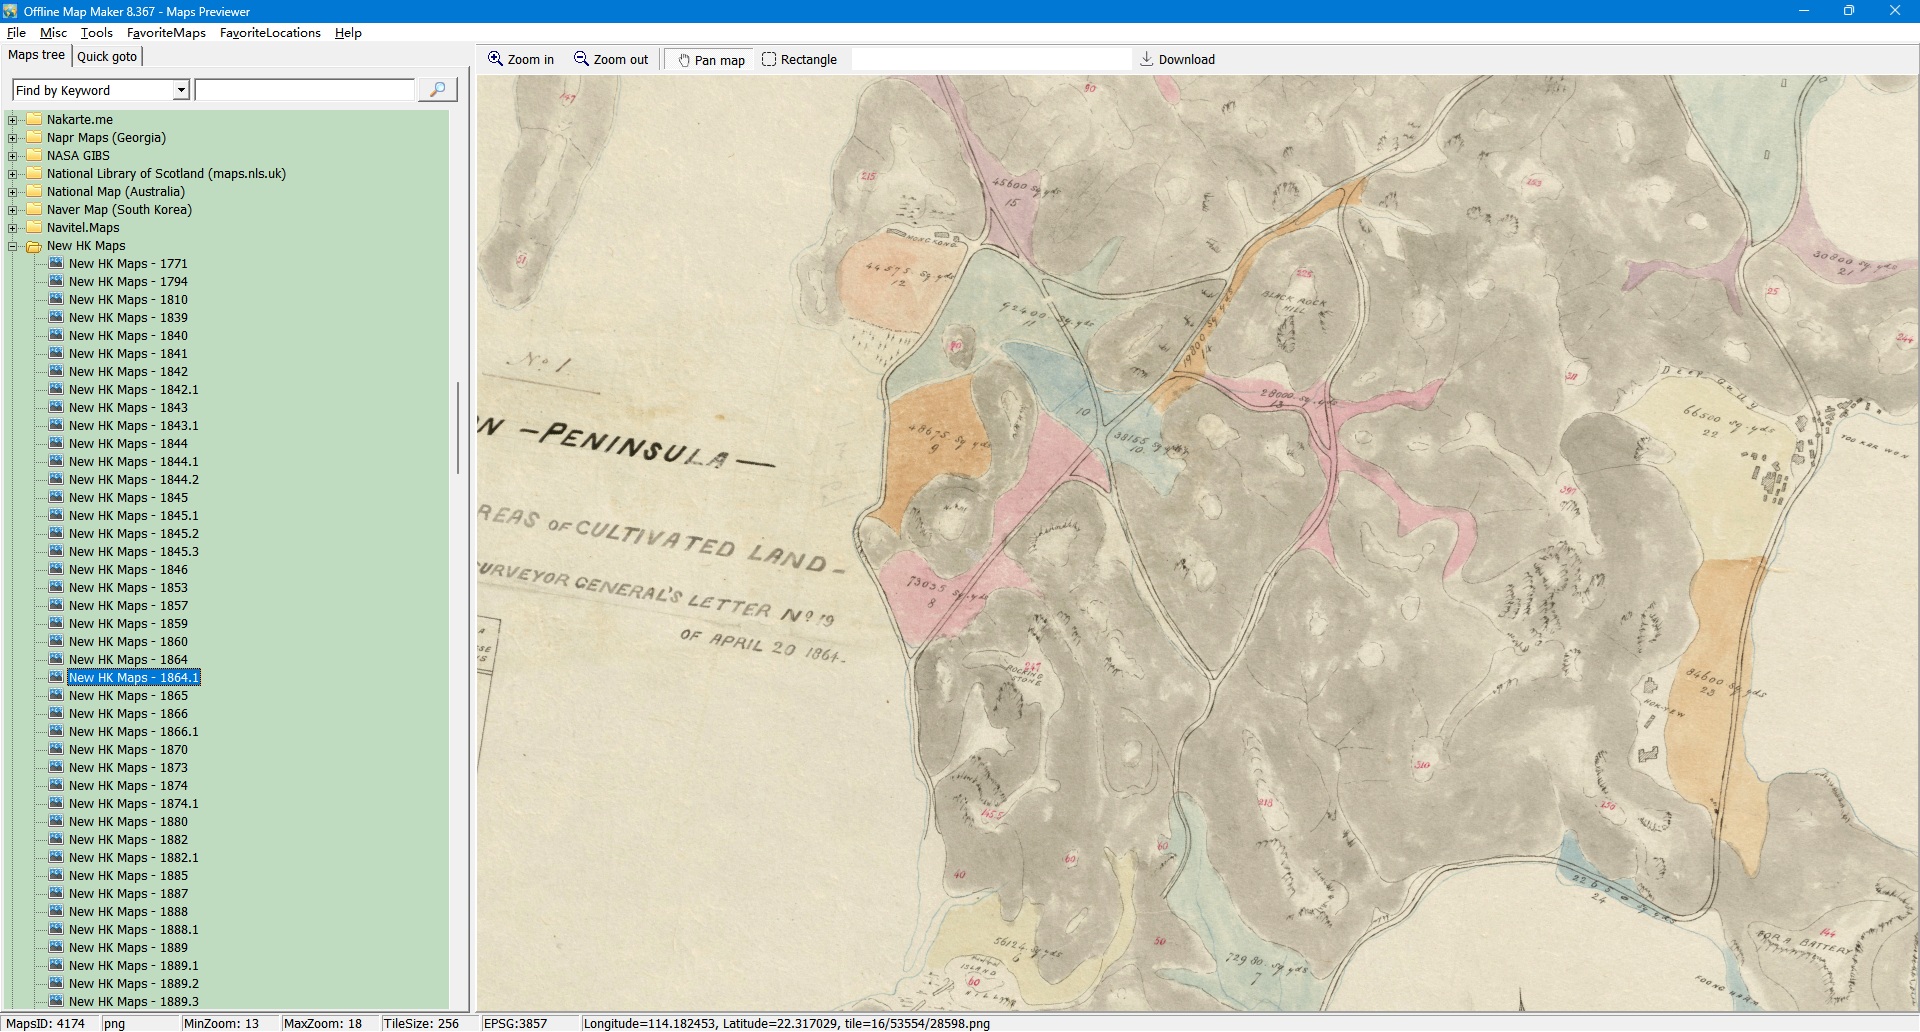Collapse the New HK Maps tree node
The image size is (1920, 1032).
[x=13, y=246]
